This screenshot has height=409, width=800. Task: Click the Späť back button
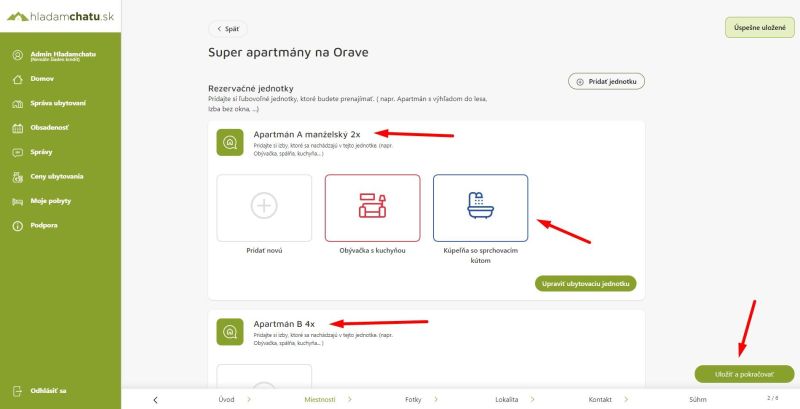(228, 29)
